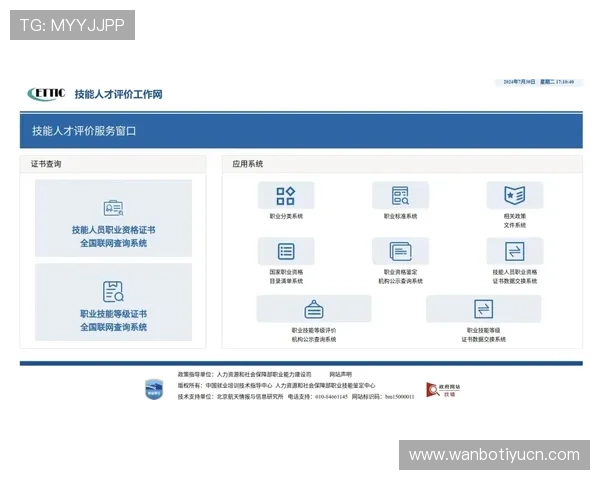Click the 技术支持单位 footer line
The width and height of the screenshot is (600, 480).
295,397
